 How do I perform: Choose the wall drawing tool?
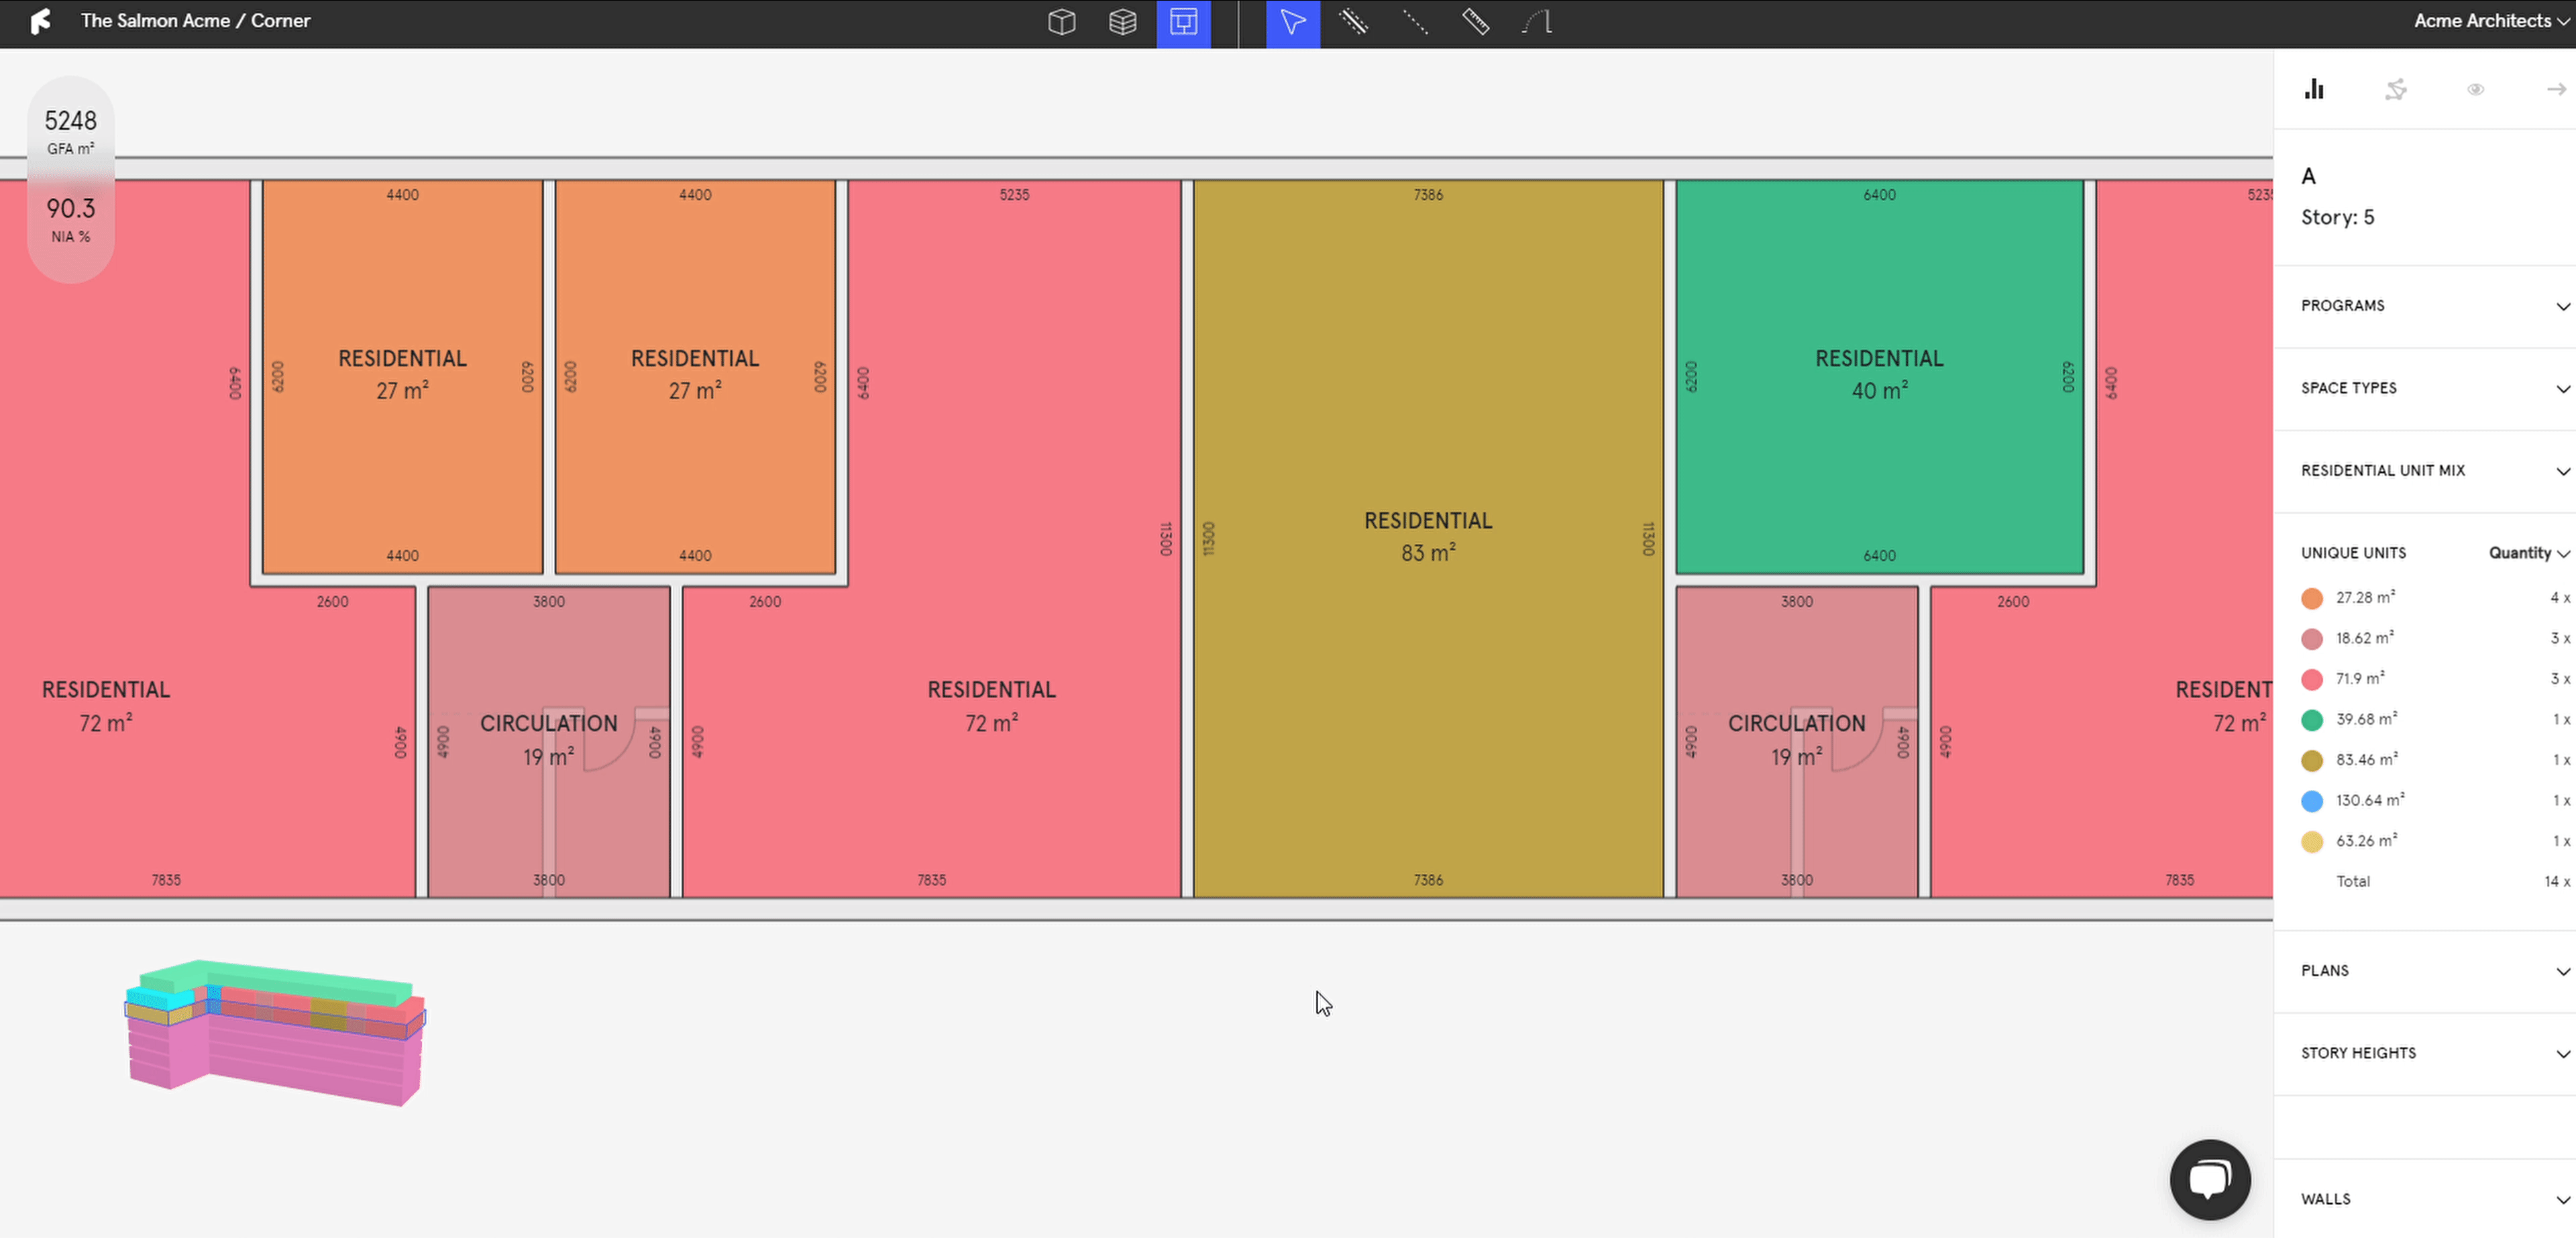point(1353,22)
